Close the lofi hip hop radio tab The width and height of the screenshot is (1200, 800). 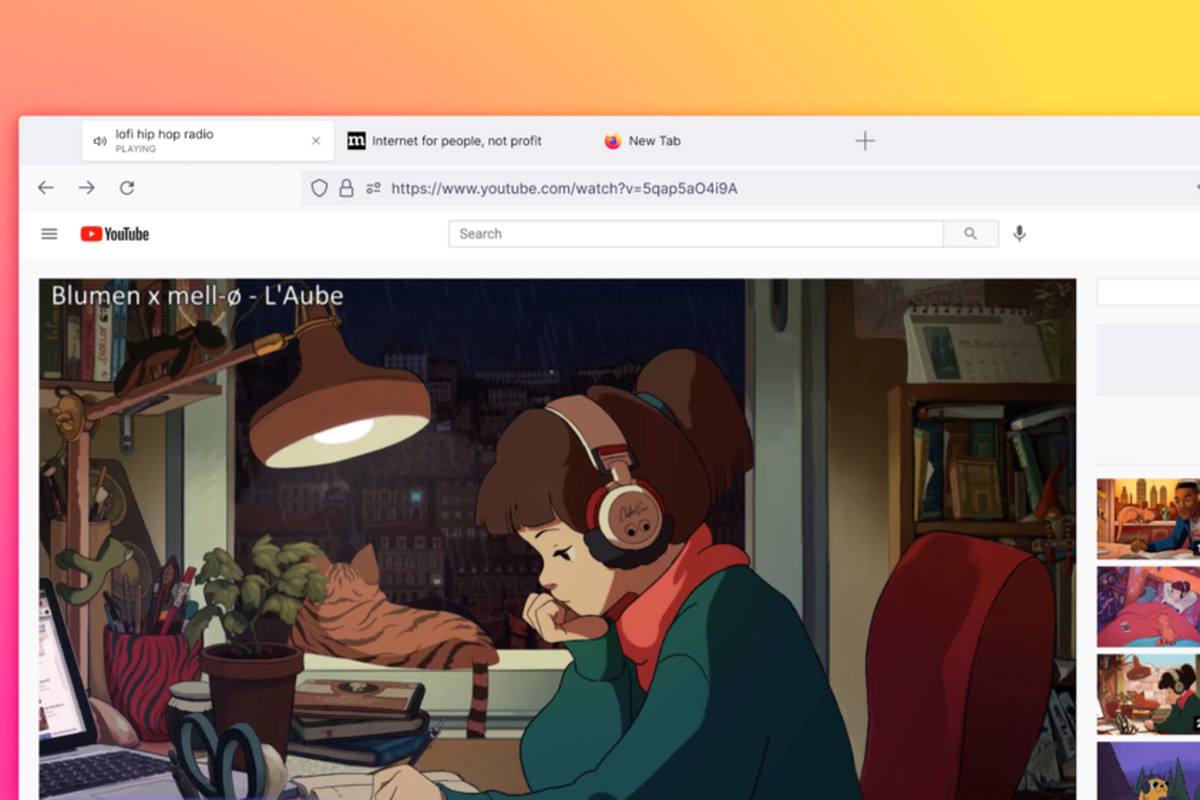(316, 141)
